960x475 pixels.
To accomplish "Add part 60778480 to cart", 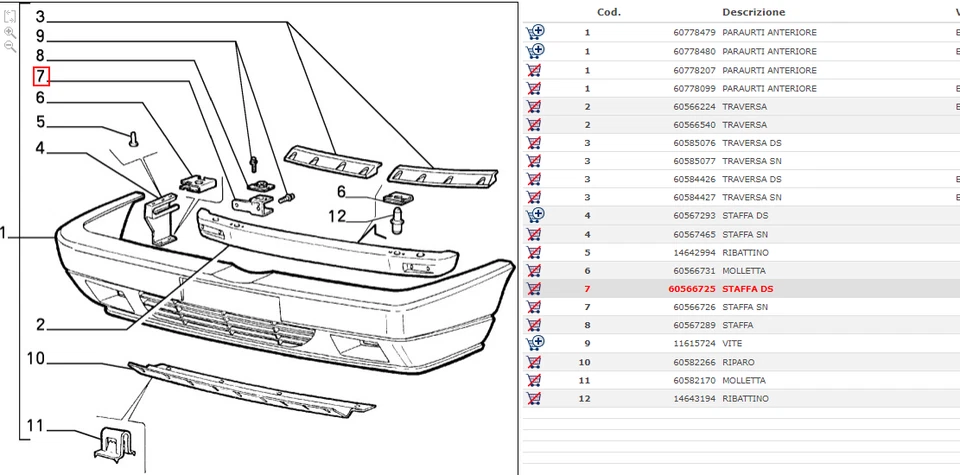I will (535, 51).
